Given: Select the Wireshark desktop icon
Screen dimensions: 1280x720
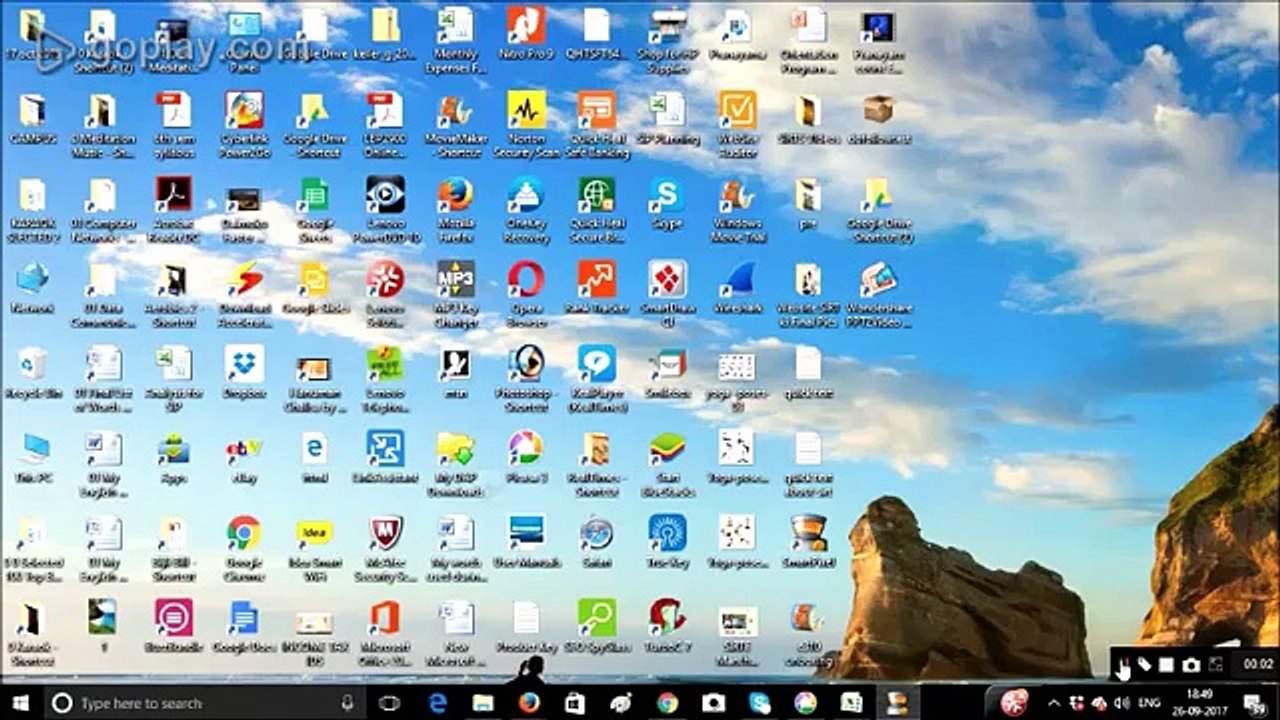Looking at the screenshot, I should pos(737,288).
